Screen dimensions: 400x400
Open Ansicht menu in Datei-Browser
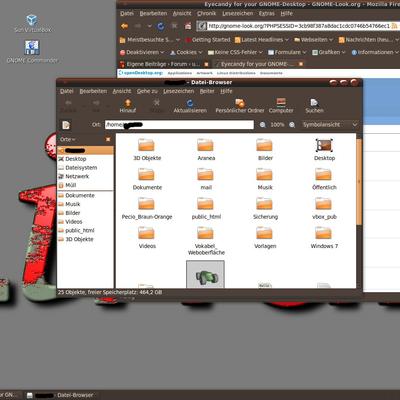[122, 91]
